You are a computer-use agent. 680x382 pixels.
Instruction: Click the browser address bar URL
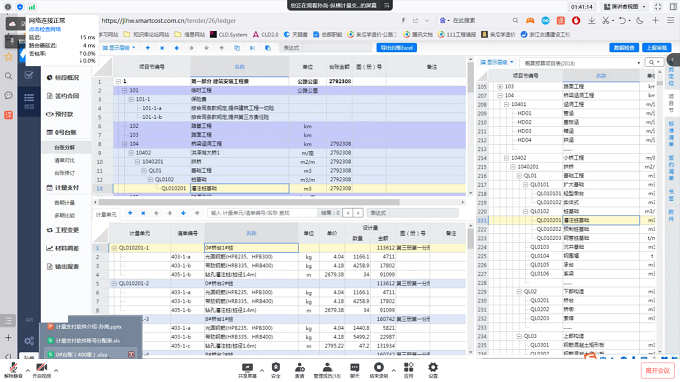click(169, 20)
